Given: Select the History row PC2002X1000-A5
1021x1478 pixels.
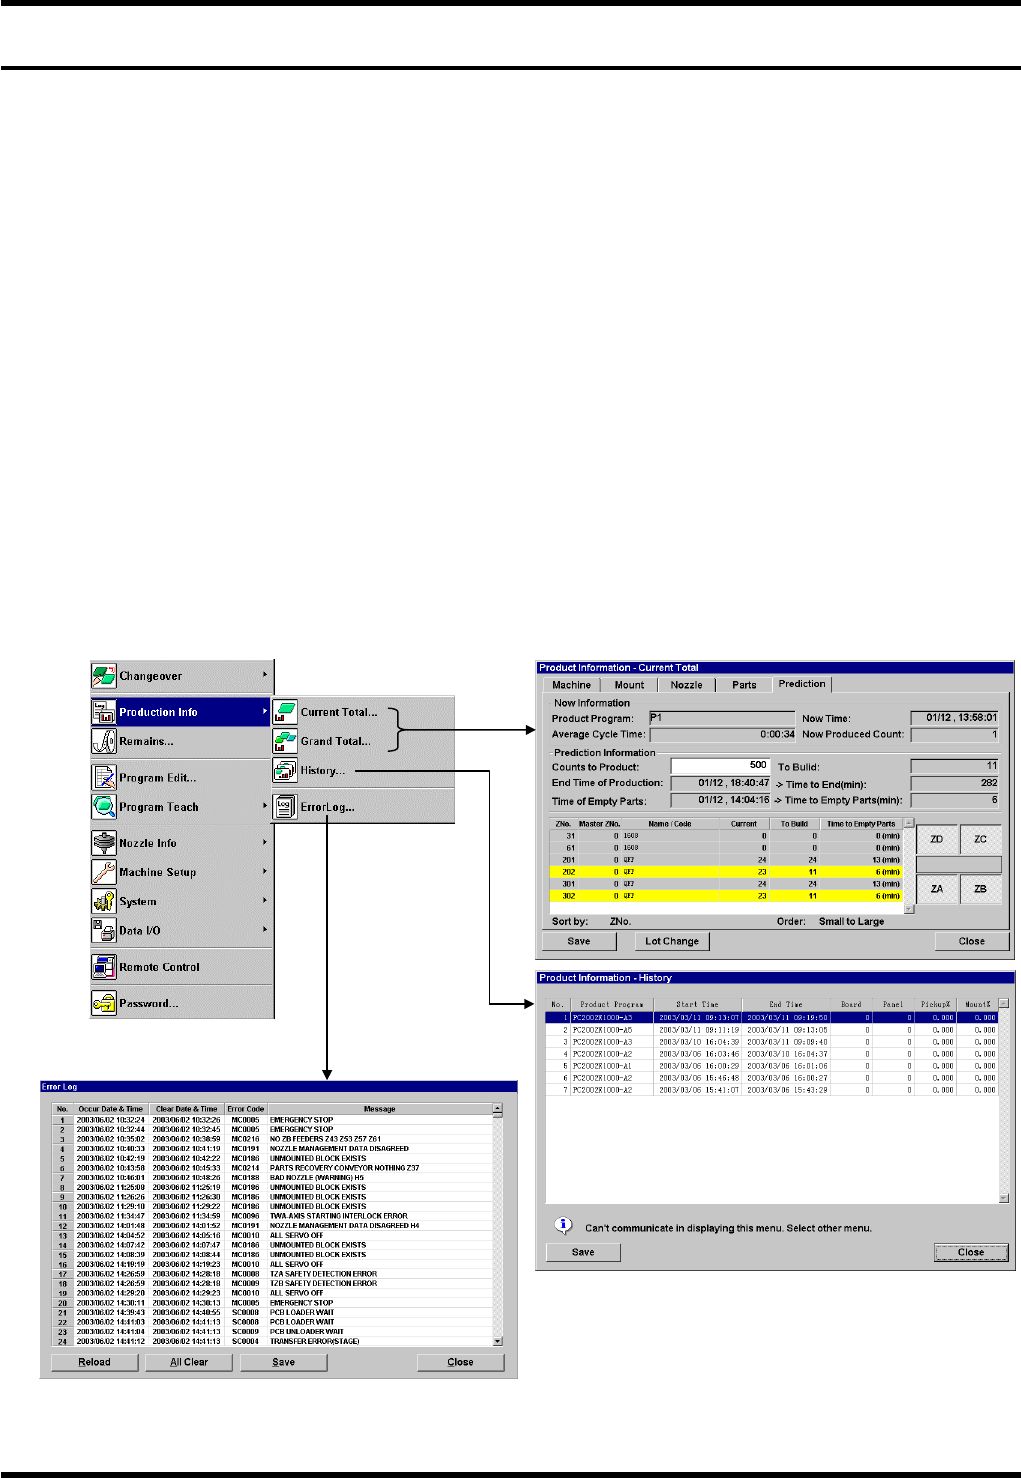Looking at the screenshot, I should click(x=771, y=1029).
